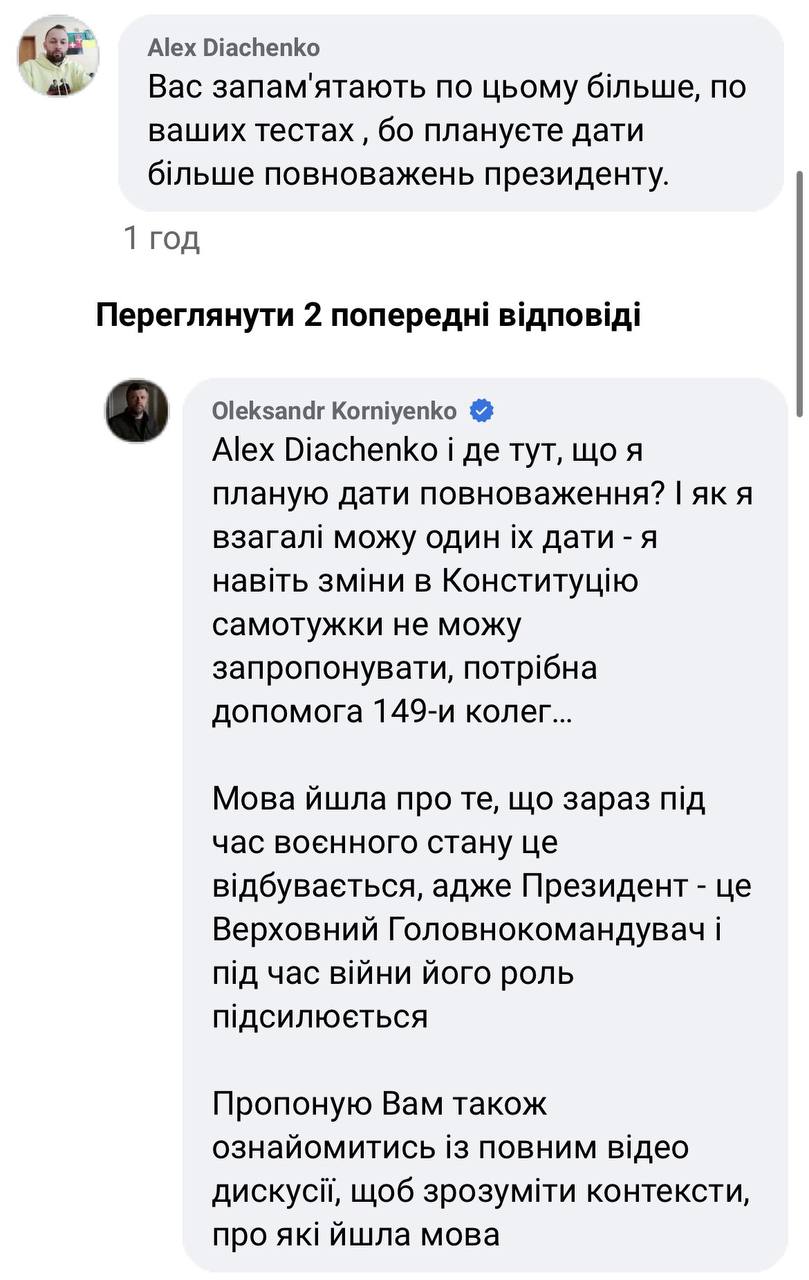Click the paragraph starting "Пропоную Вам також"
The width and height of the screenshot is (809, 1280).
(x=481, y=1170)
